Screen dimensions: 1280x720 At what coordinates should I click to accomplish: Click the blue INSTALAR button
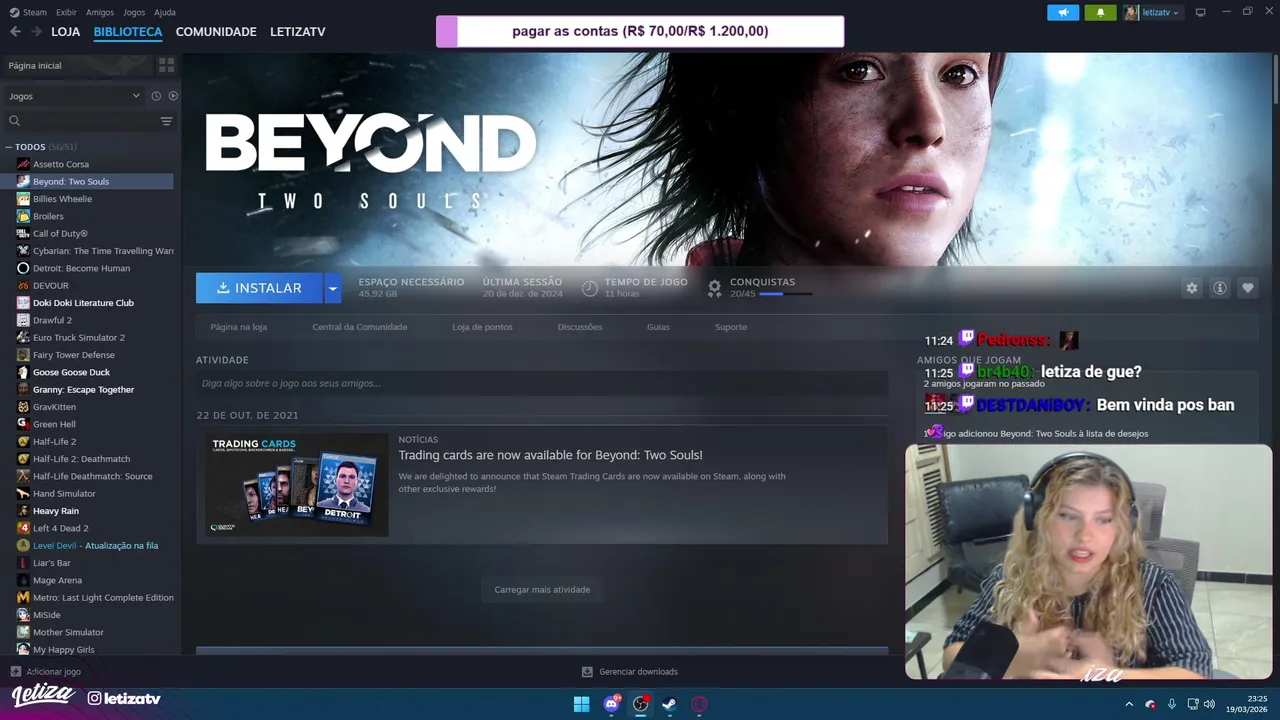259,288
